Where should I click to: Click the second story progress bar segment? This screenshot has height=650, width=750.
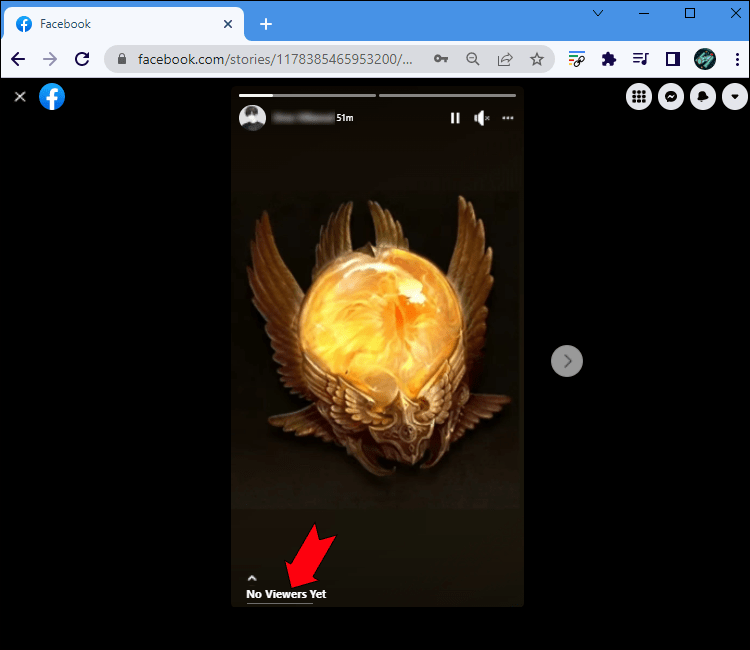pos(447,96)
